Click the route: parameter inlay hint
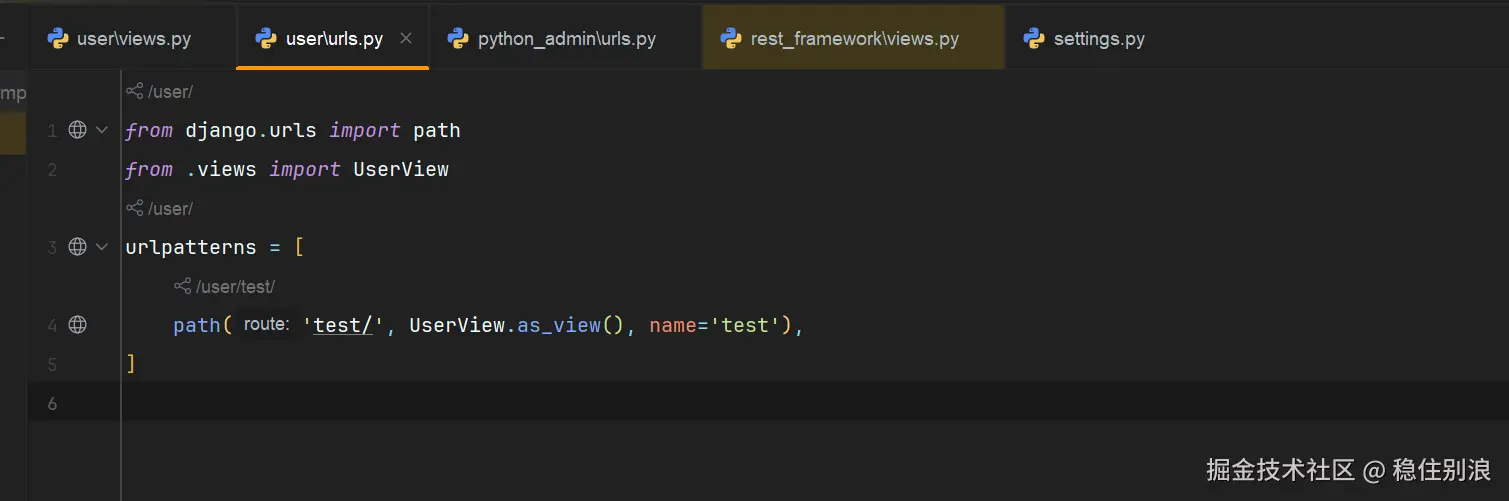Image resolution: width=1509 pixels, height=501 pixels. point(266,325)
